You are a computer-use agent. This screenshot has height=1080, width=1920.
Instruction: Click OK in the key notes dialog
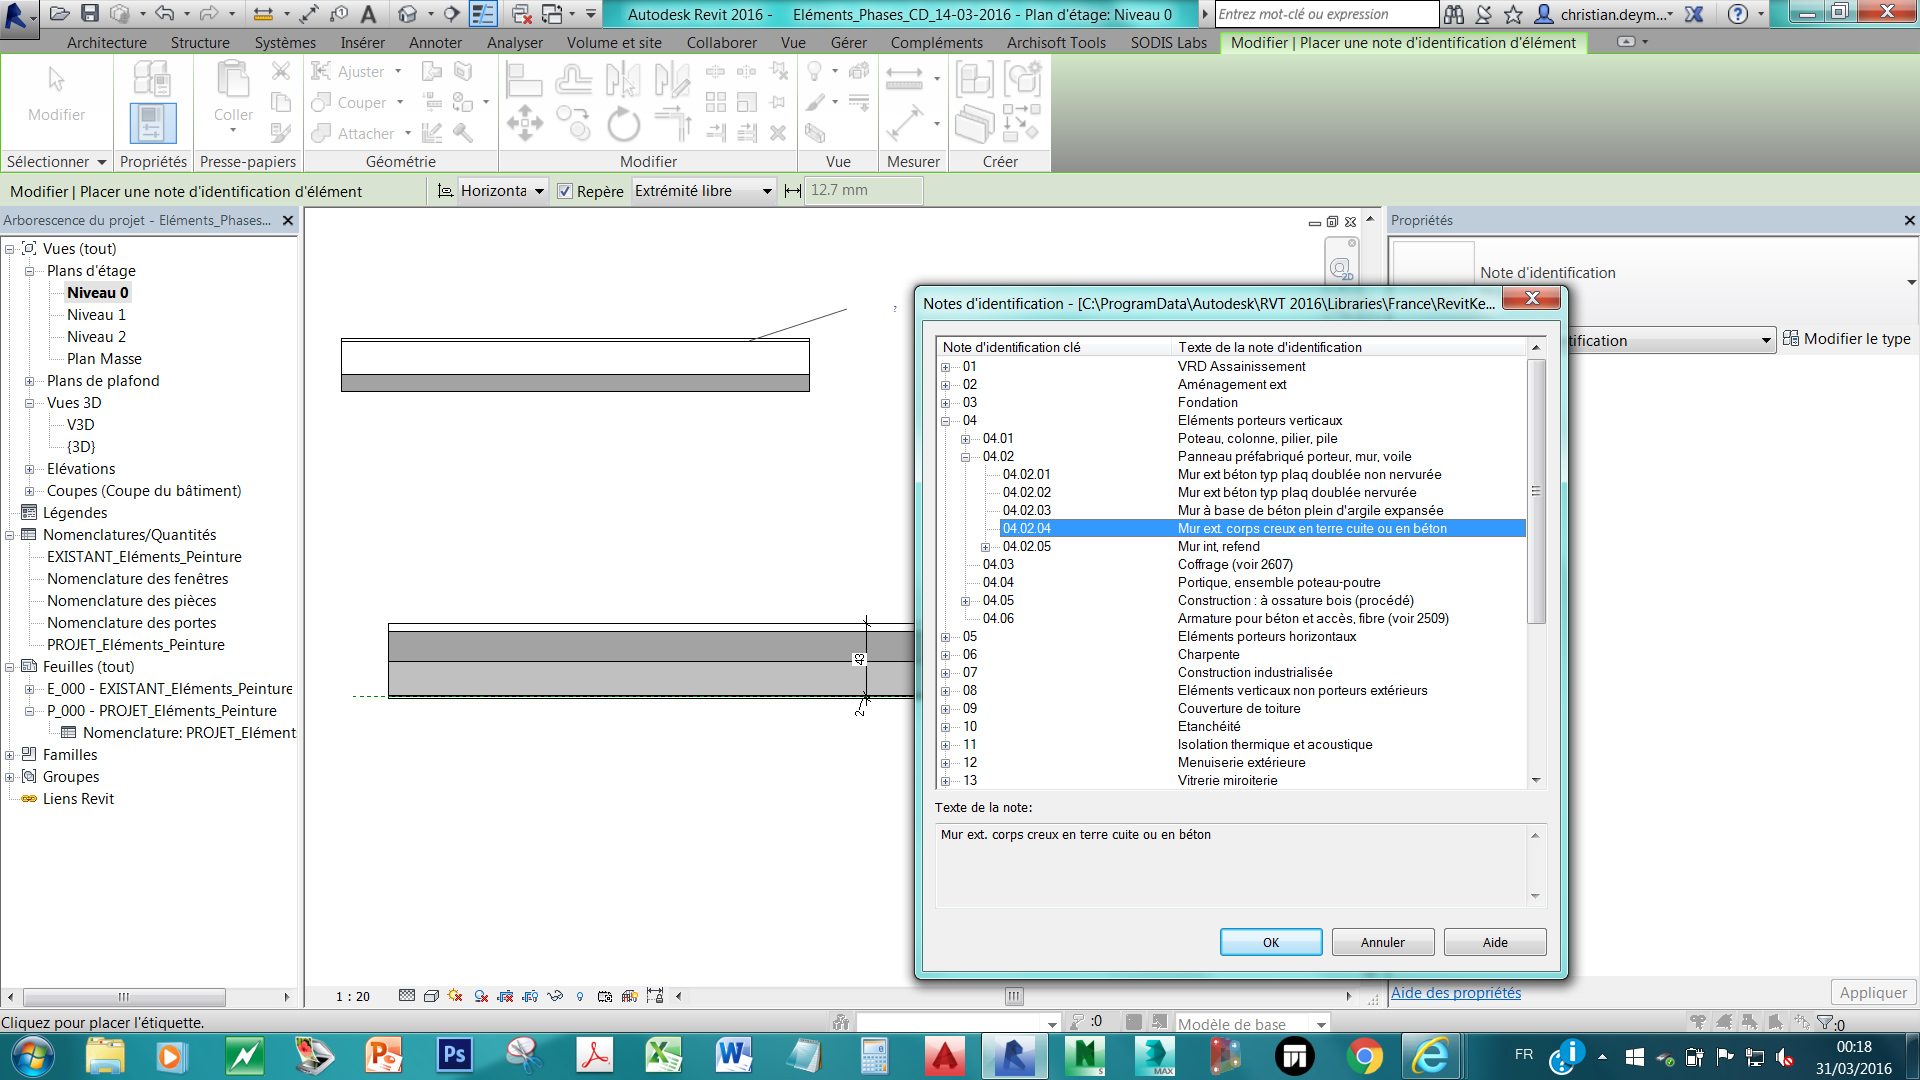[1270, 942]
